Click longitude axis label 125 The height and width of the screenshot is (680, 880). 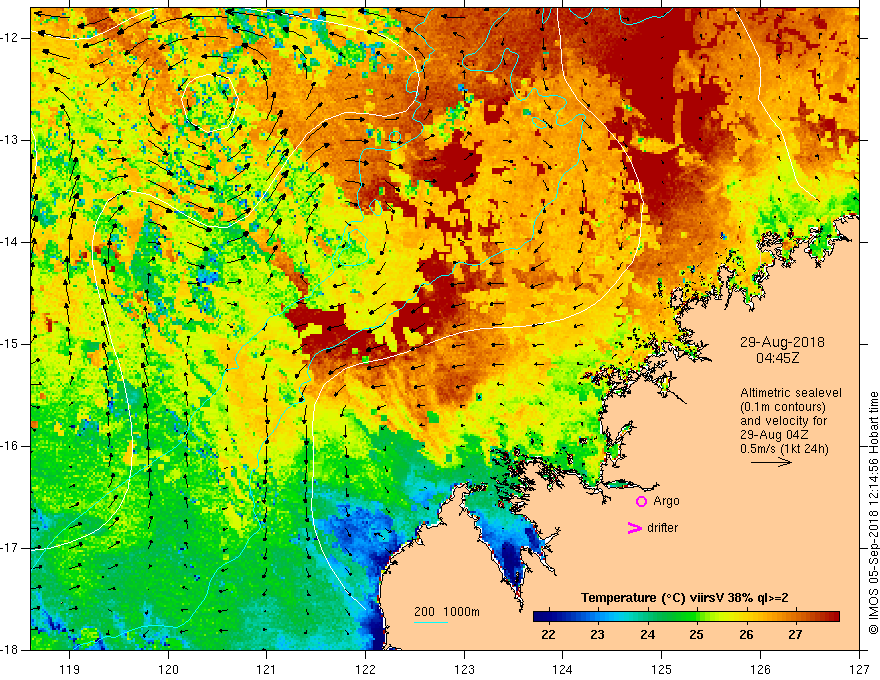tap(662, 669)
